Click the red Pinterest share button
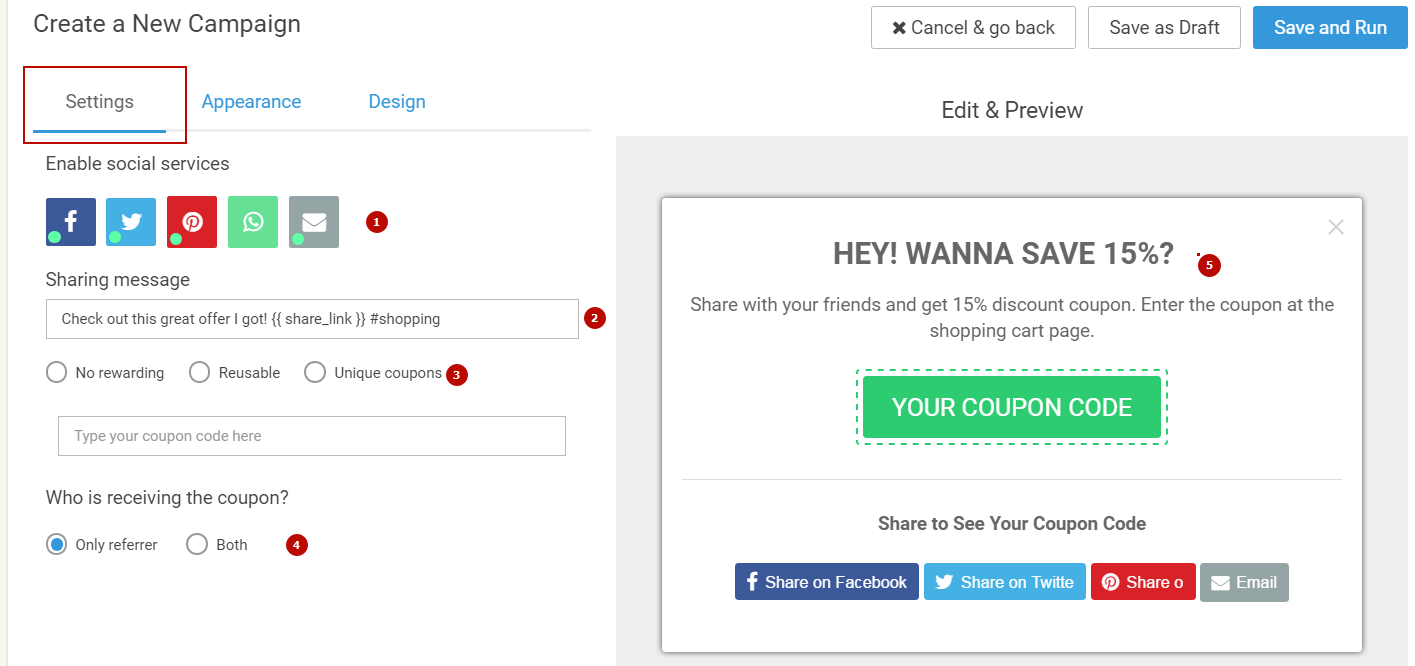The width and height of the screenshot is (1415, 666). [x=1143, y=582]
